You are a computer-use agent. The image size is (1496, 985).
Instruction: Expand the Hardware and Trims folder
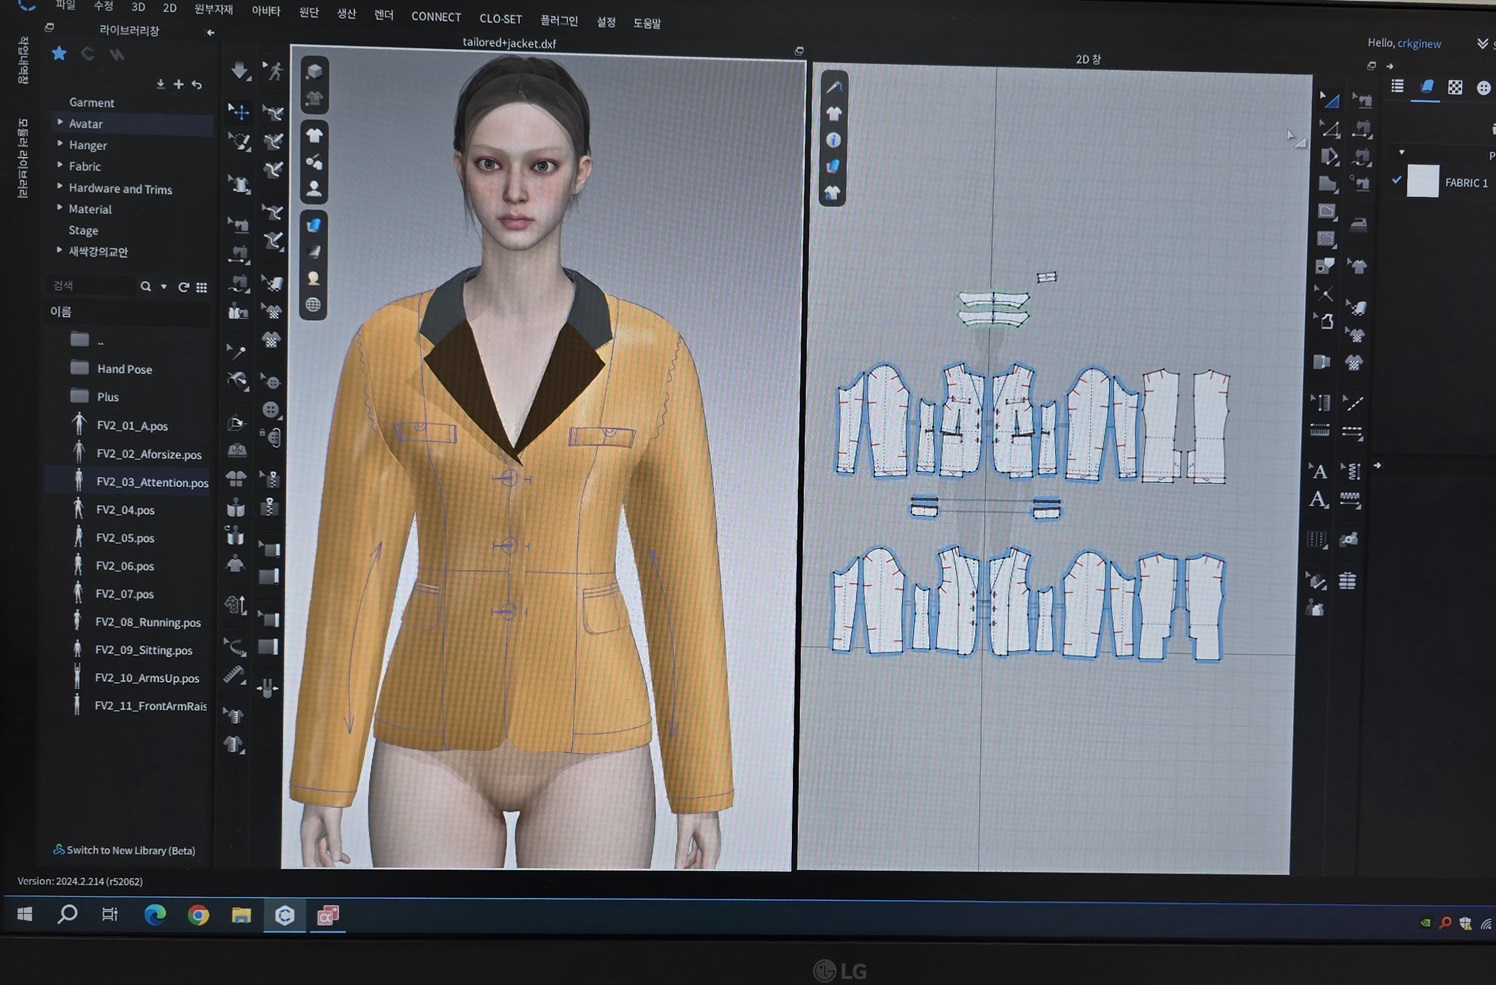pos(120,189)
